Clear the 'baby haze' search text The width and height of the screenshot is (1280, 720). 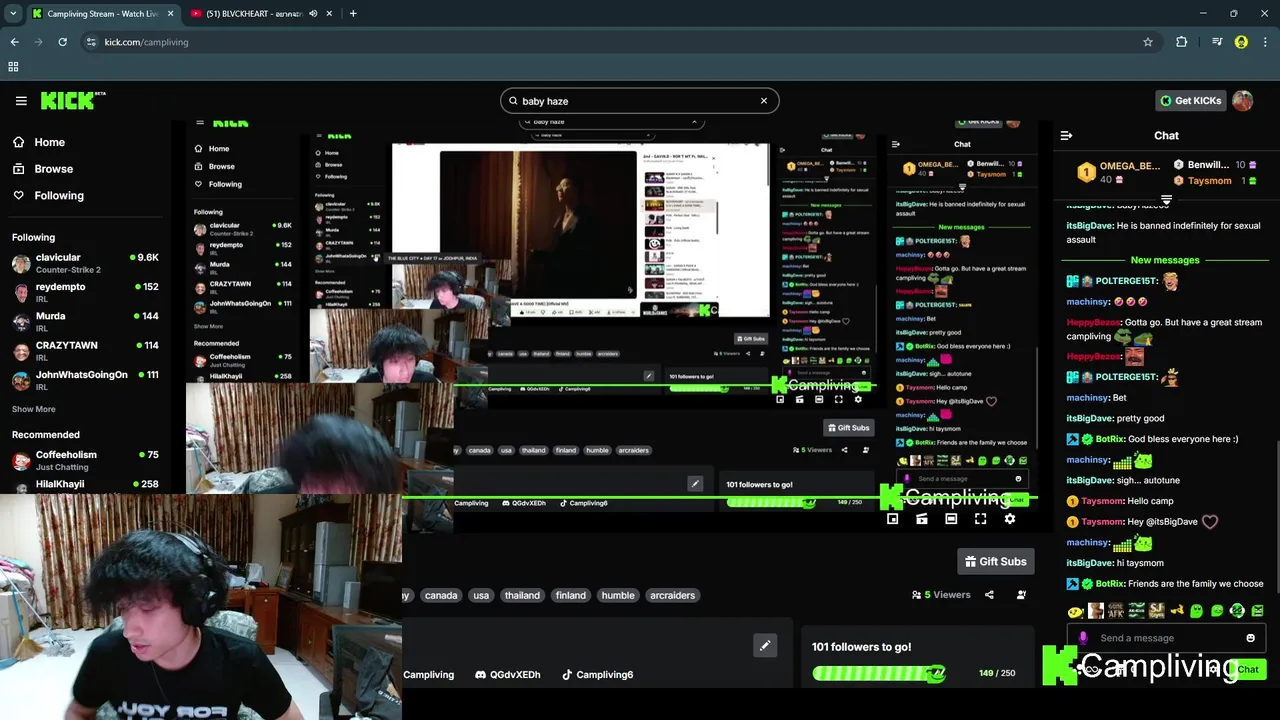coord(764,101)
